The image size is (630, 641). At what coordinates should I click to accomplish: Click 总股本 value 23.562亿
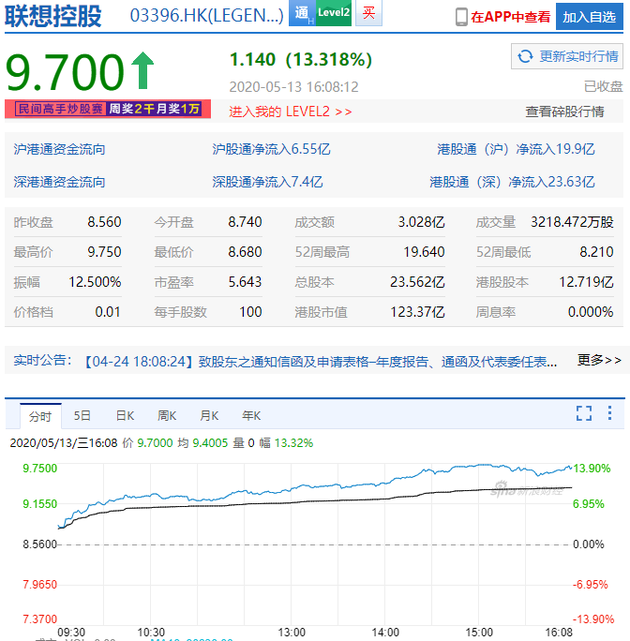pyautogui.click(x=417, y=282)
